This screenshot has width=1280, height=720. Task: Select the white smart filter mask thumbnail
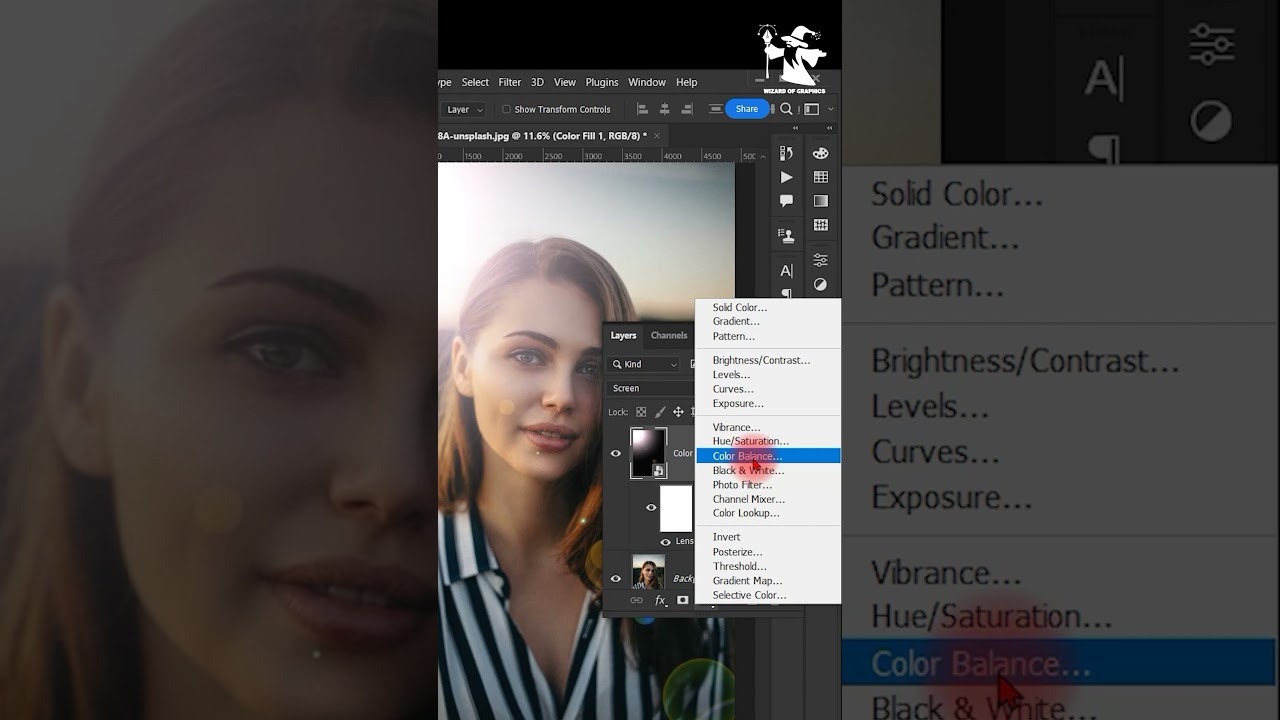pos(676,509)
